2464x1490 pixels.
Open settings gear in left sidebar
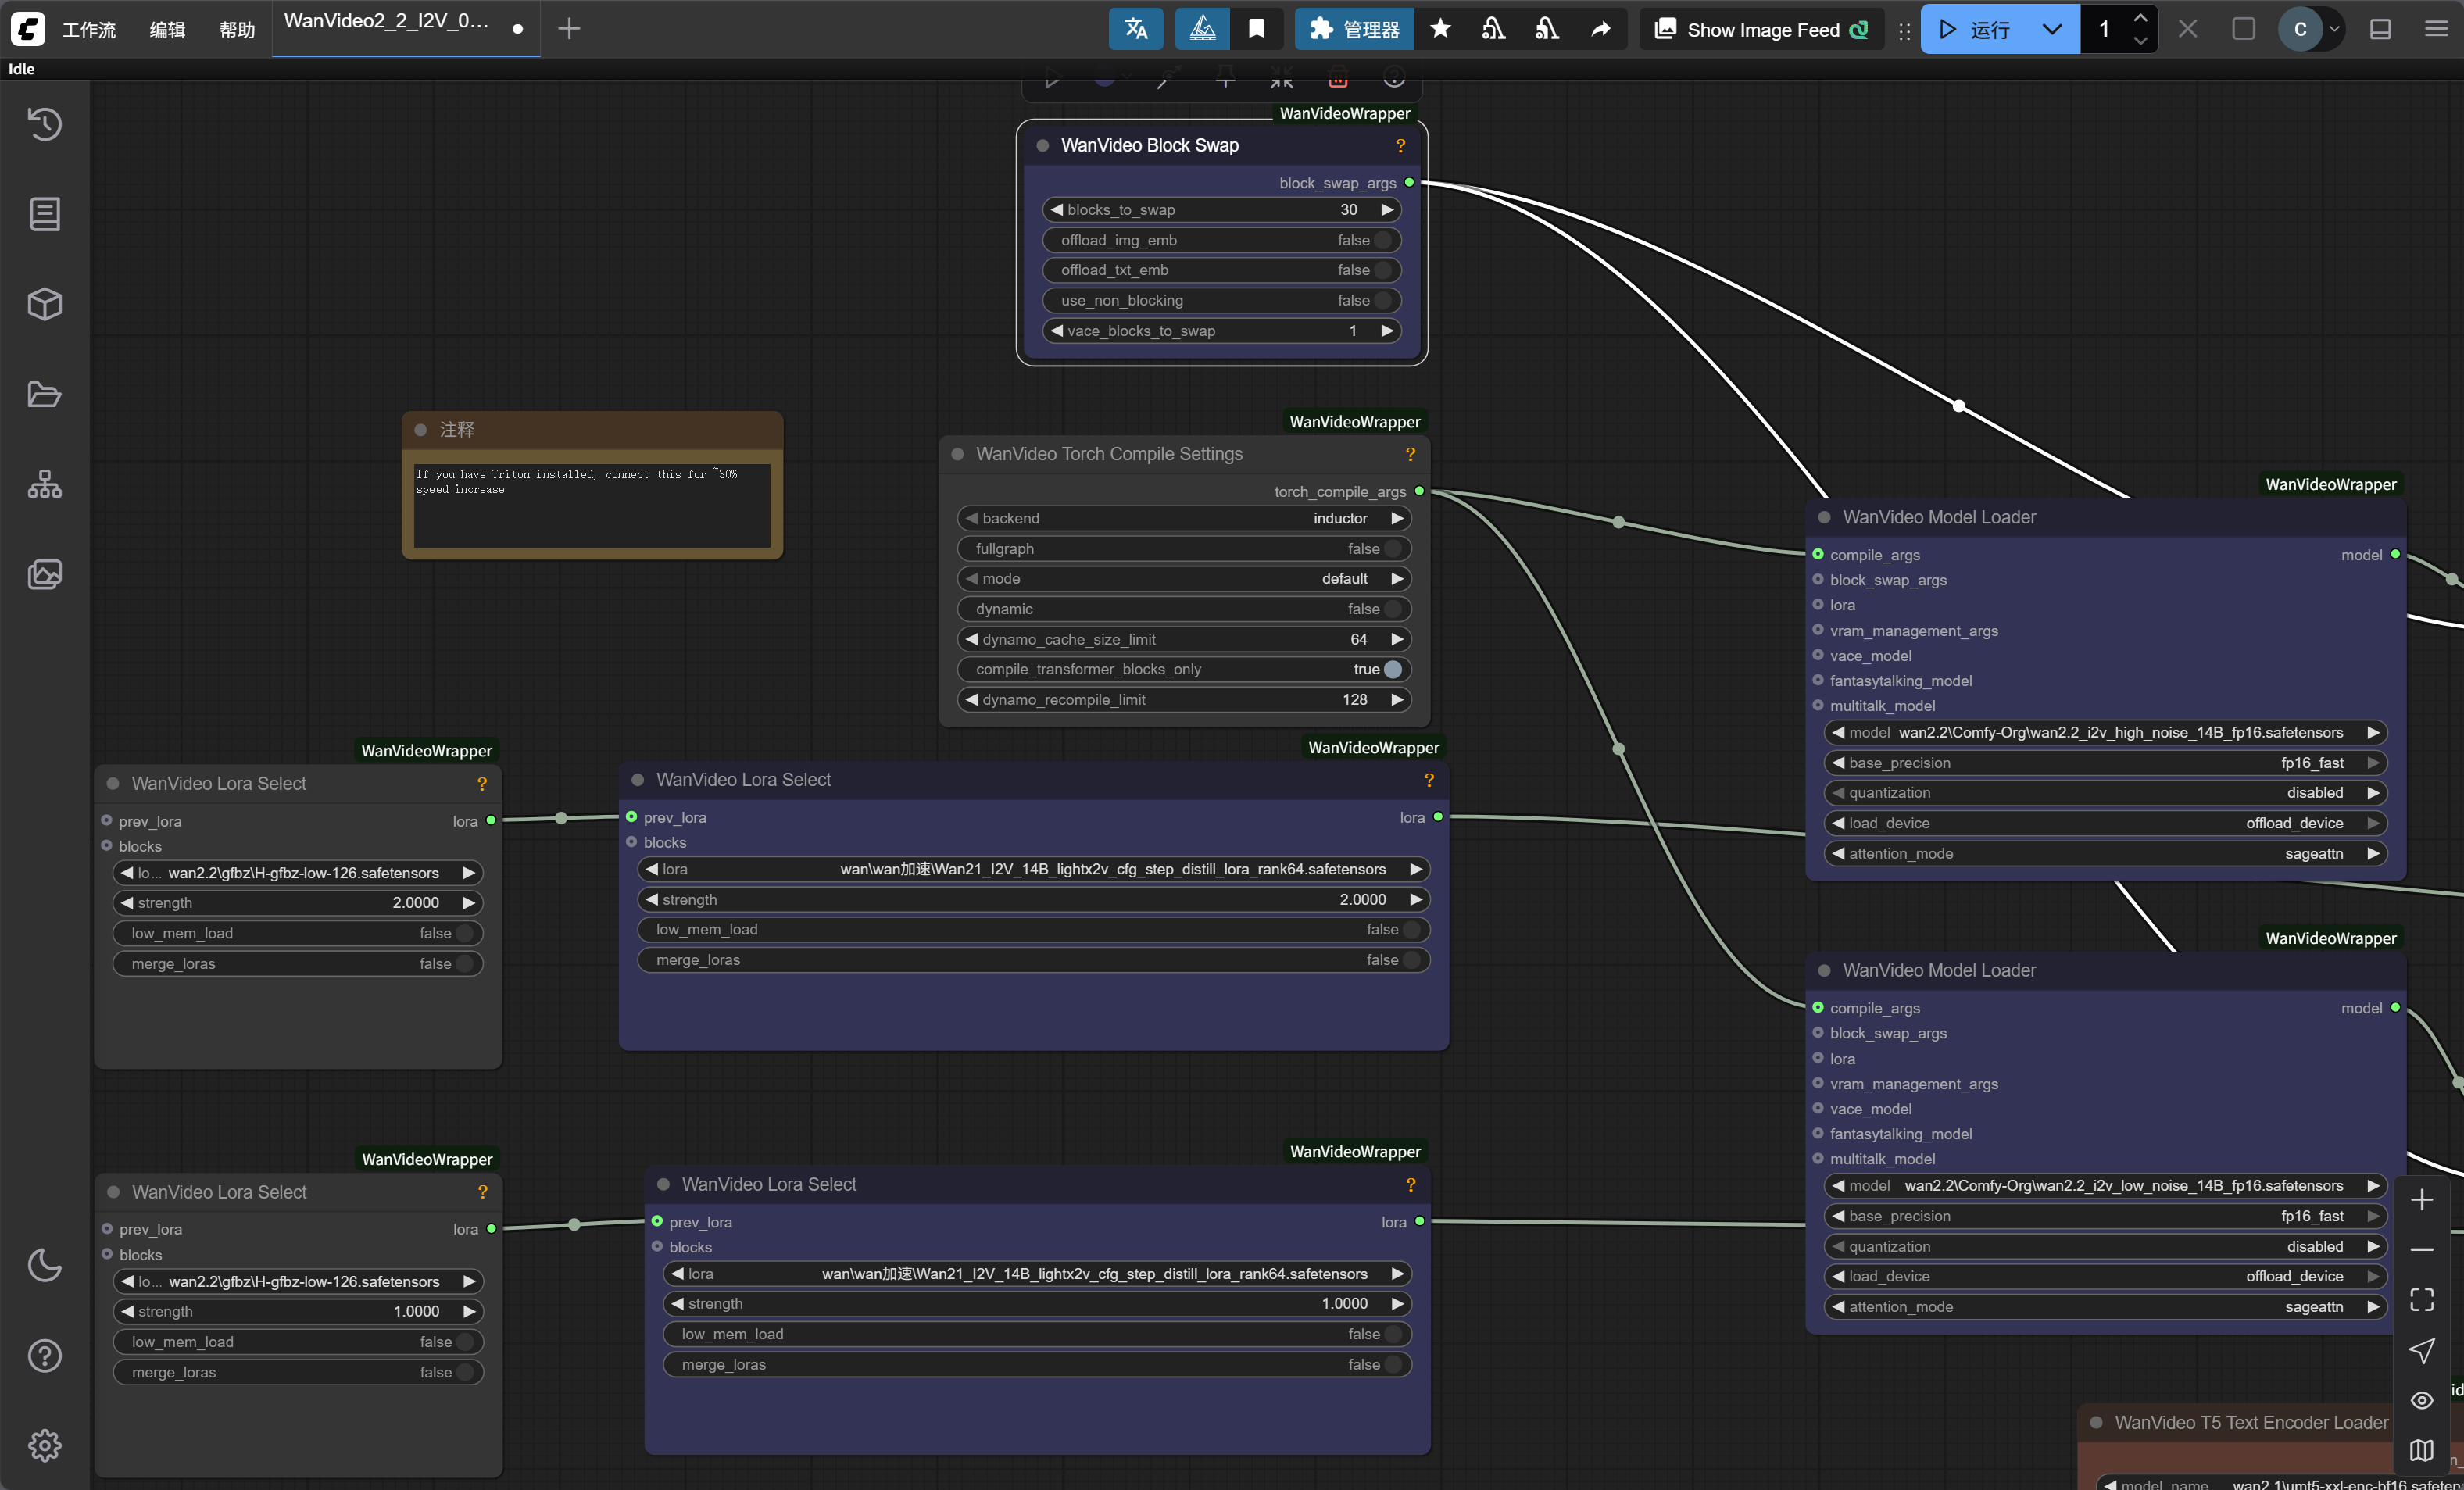(44, 1445)
